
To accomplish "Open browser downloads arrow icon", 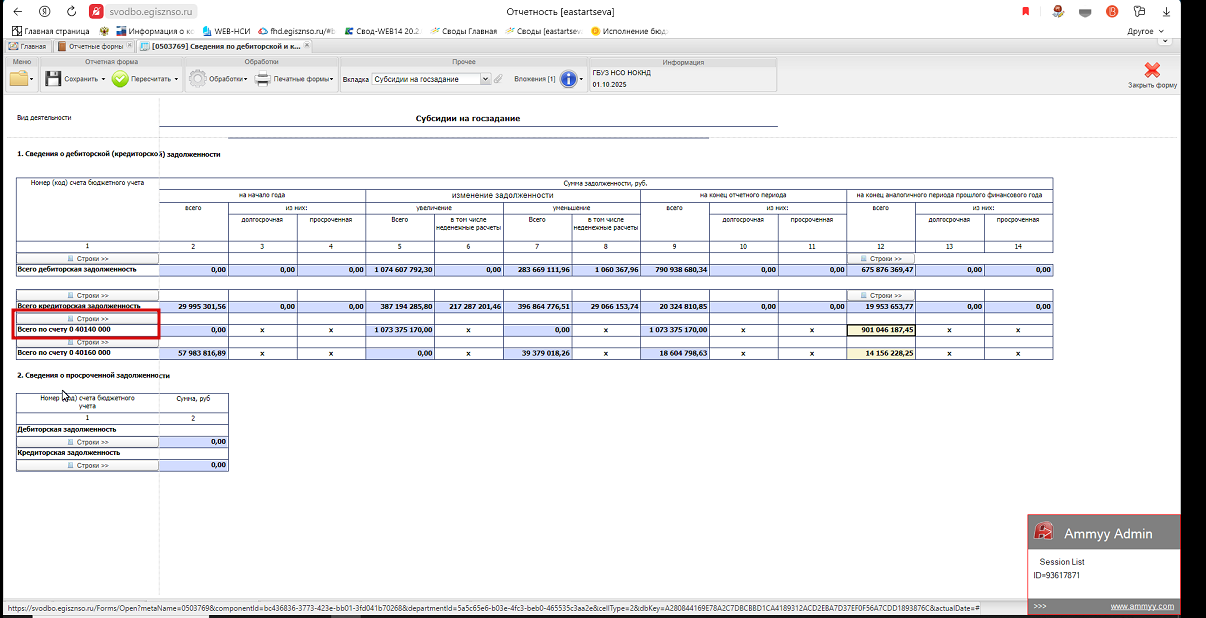I will (1165, 11).
